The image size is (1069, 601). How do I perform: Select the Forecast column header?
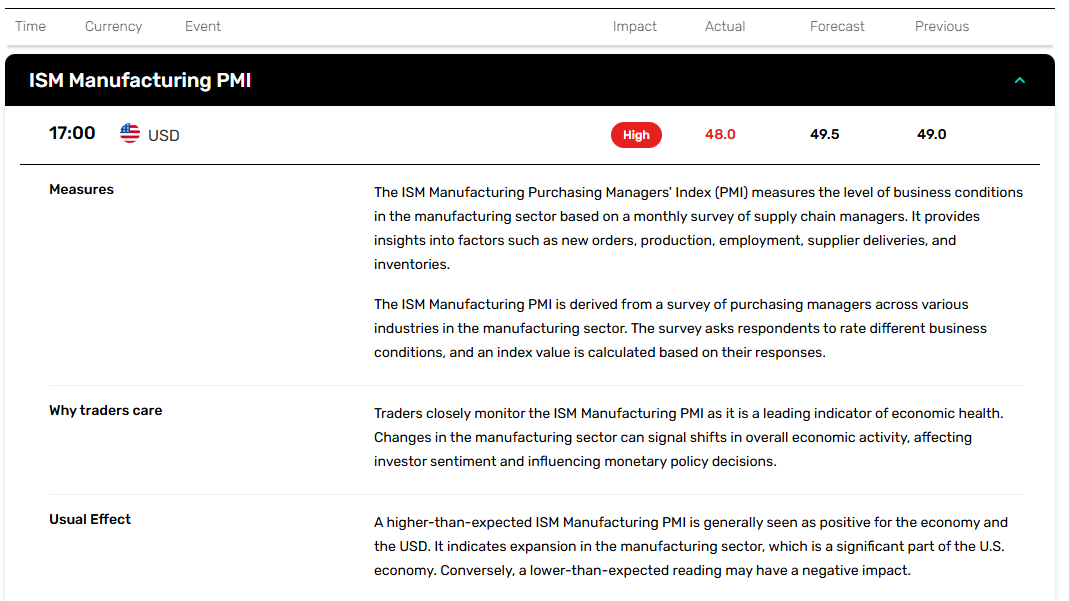(x=837, y=27)
